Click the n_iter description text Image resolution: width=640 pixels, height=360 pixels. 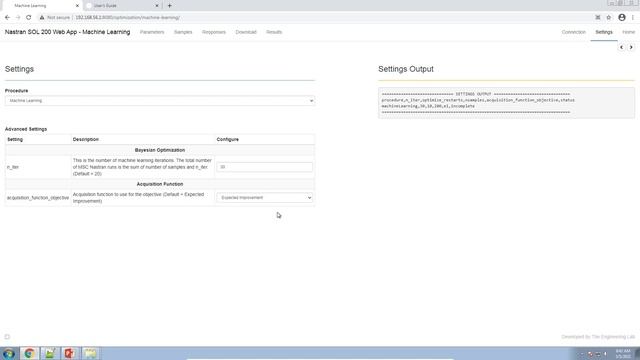click(x=142, y=167)
